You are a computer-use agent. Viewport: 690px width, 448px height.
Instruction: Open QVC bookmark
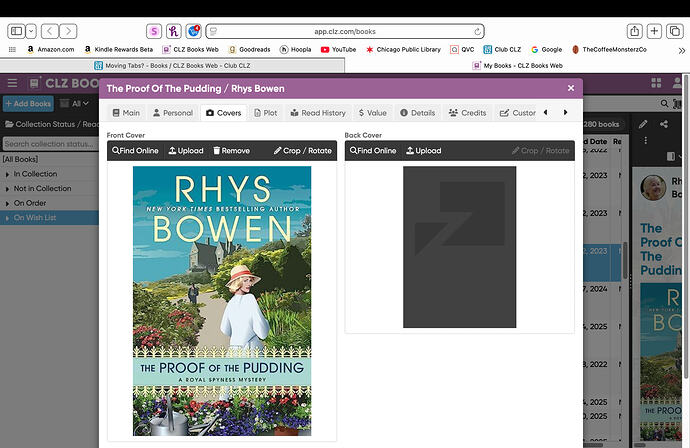pos(462,50)
